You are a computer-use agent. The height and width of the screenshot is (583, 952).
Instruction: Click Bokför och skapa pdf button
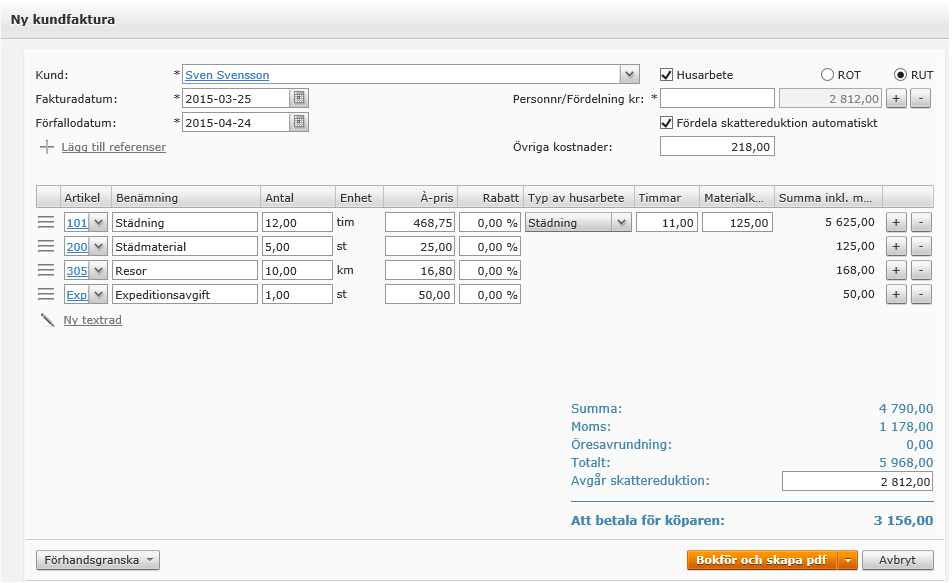[762, 560]
